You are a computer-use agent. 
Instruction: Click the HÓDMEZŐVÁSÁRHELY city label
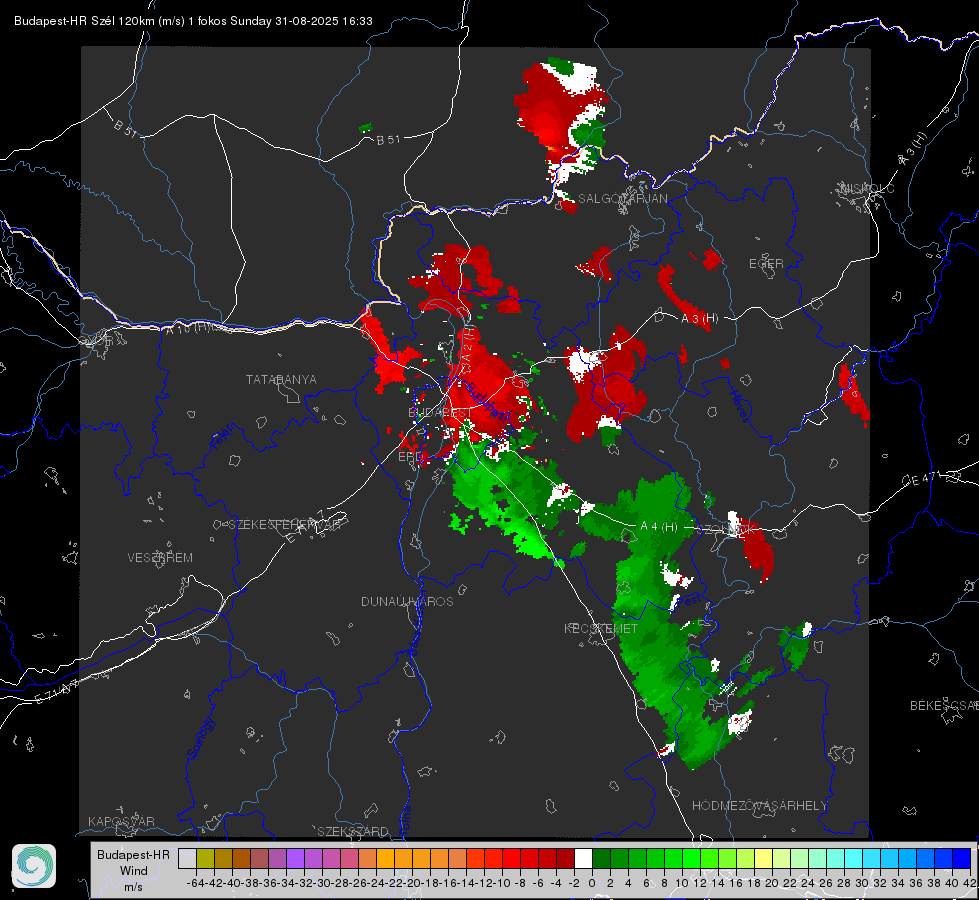tap(759, 806)
